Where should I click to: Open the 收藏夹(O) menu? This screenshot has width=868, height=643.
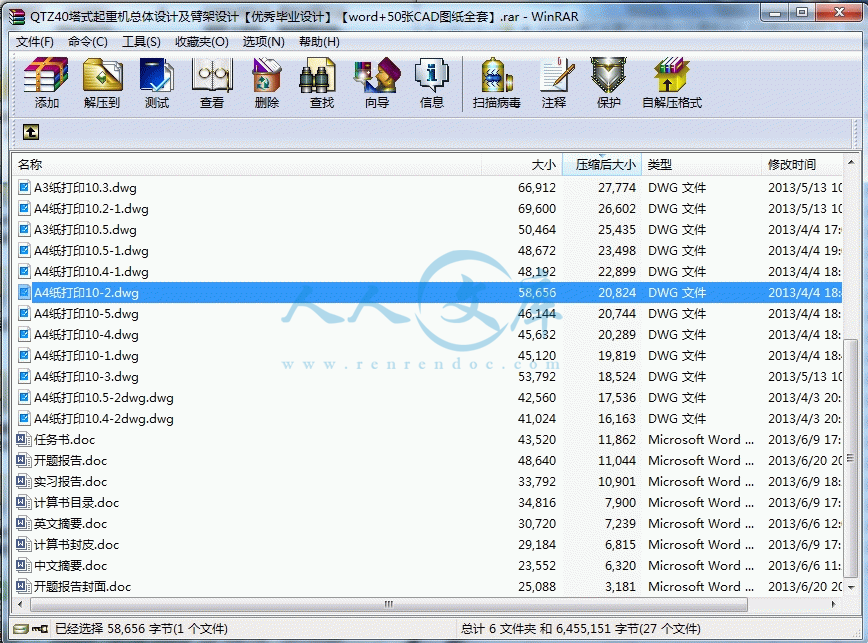click(x=202, y=42)
